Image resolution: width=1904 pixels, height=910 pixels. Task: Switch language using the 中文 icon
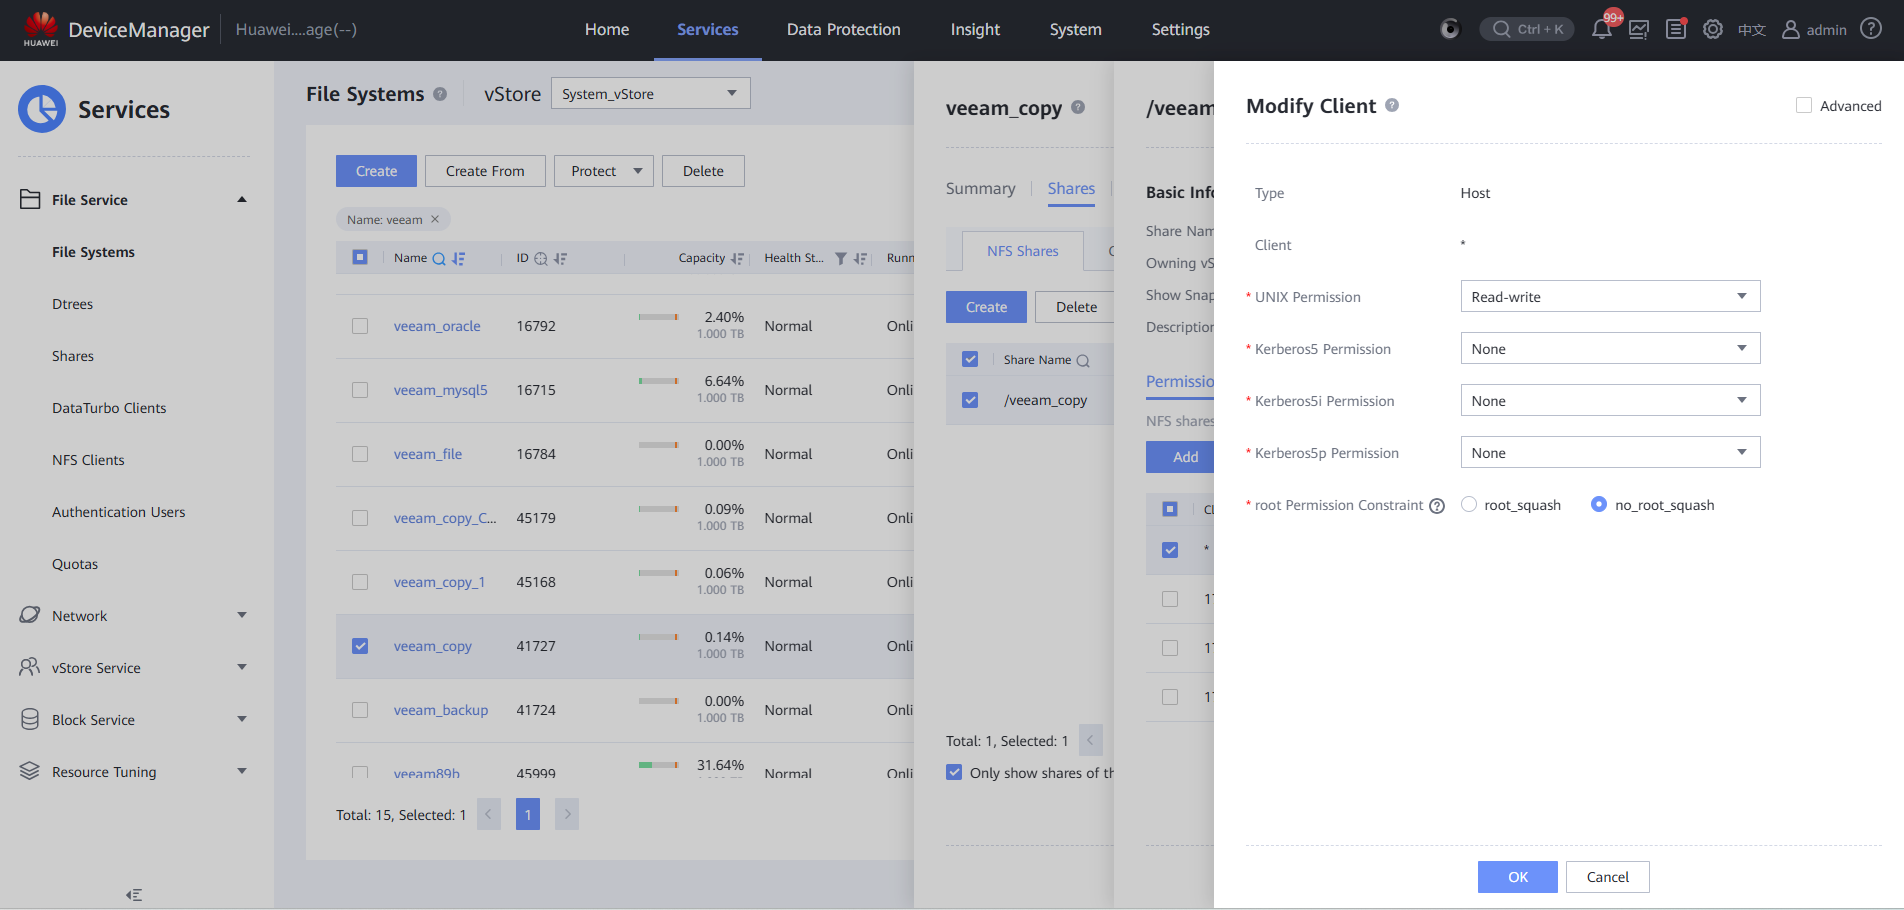coord(1751,30)
